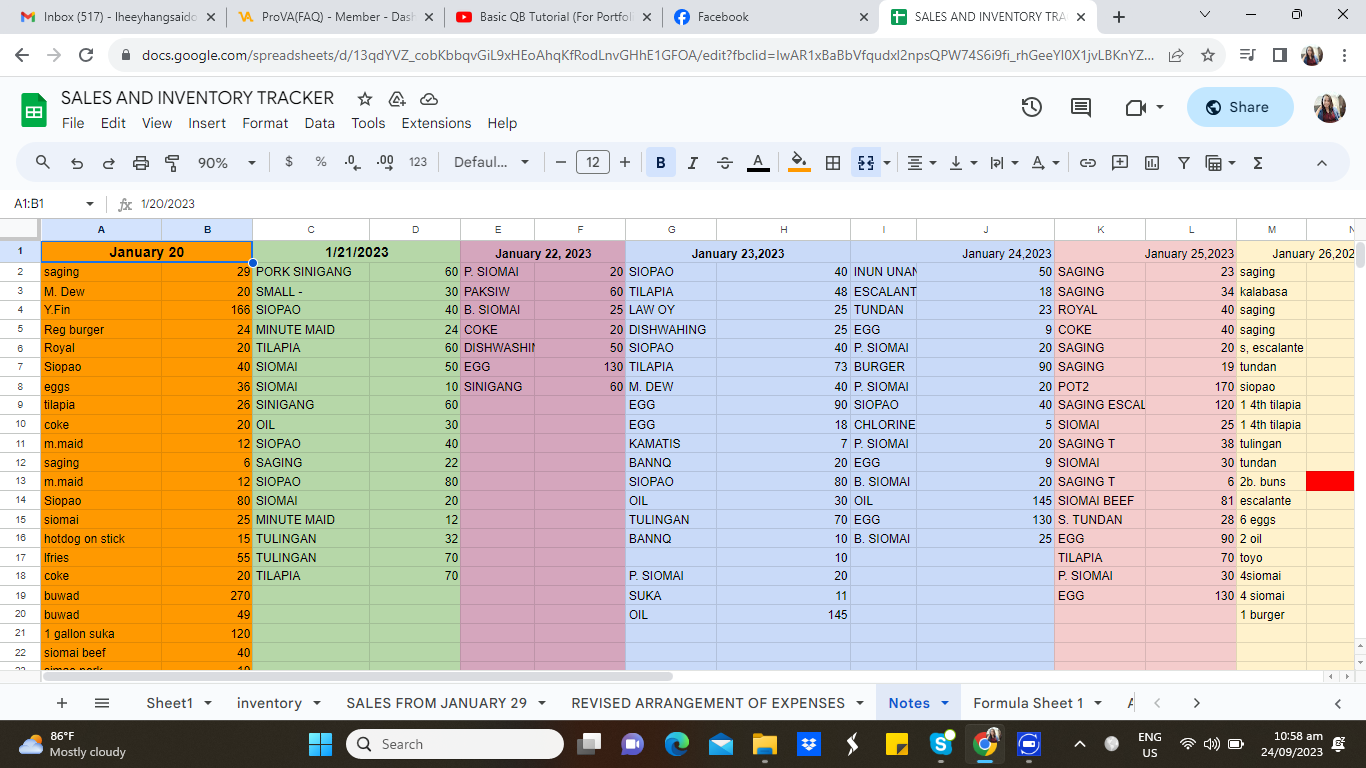Open the zoom level dropdown at 90%

click(x=227, y=162)
